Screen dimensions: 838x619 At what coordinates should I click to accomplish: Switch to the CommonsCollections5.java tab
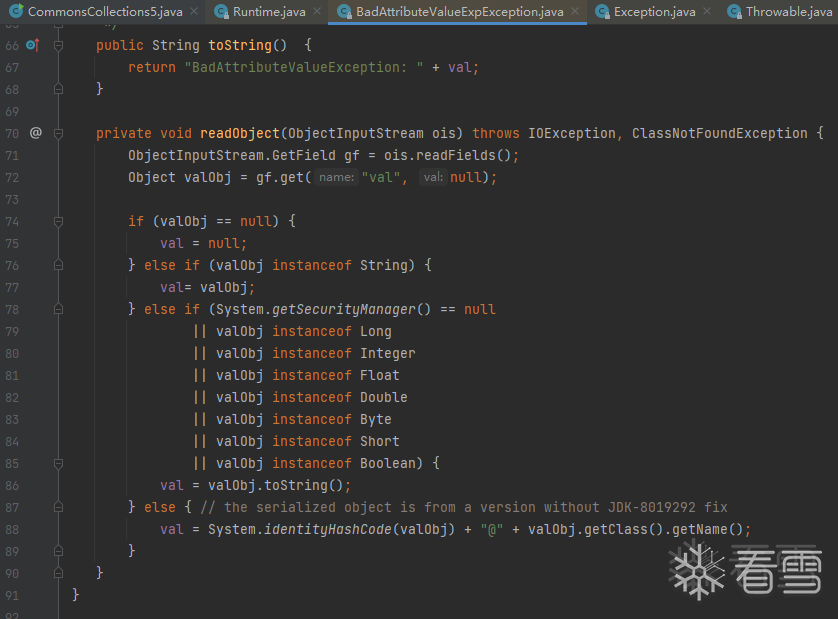pyautogui.click(x=104, y=11)
